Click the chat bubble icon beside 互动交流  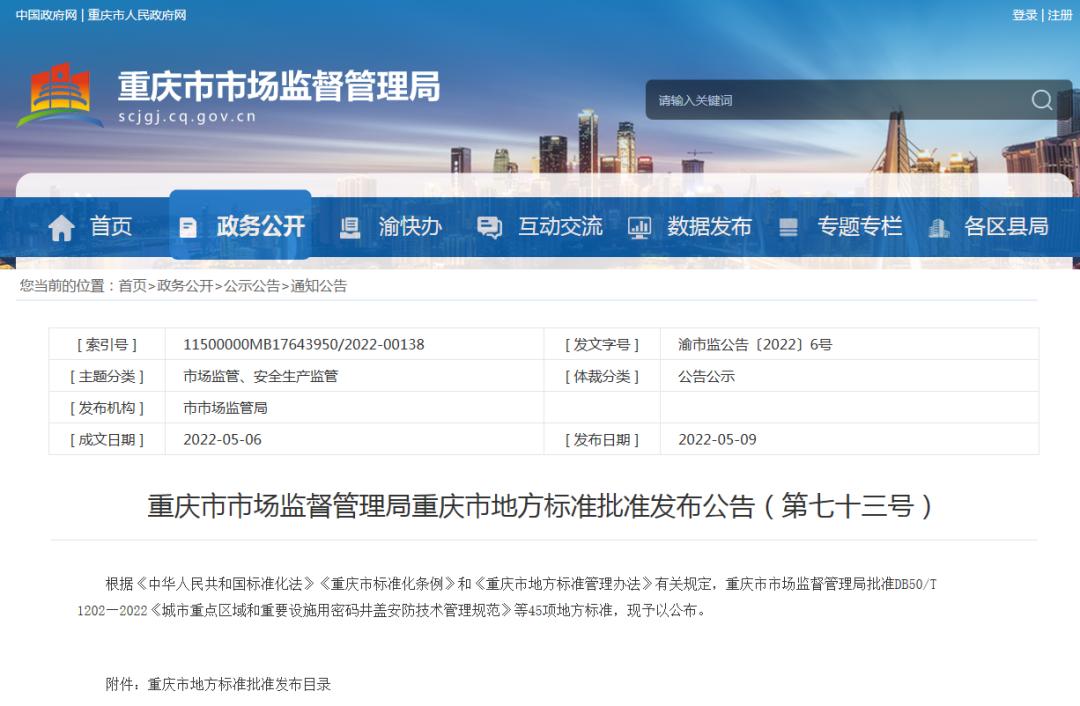[x=490, y=227]
